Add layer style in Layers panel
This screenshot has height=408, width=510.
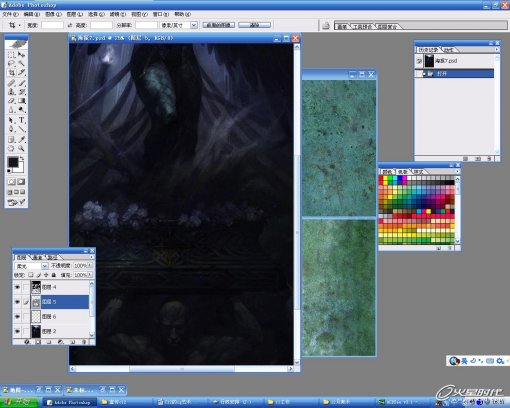(x=27, y=342)
